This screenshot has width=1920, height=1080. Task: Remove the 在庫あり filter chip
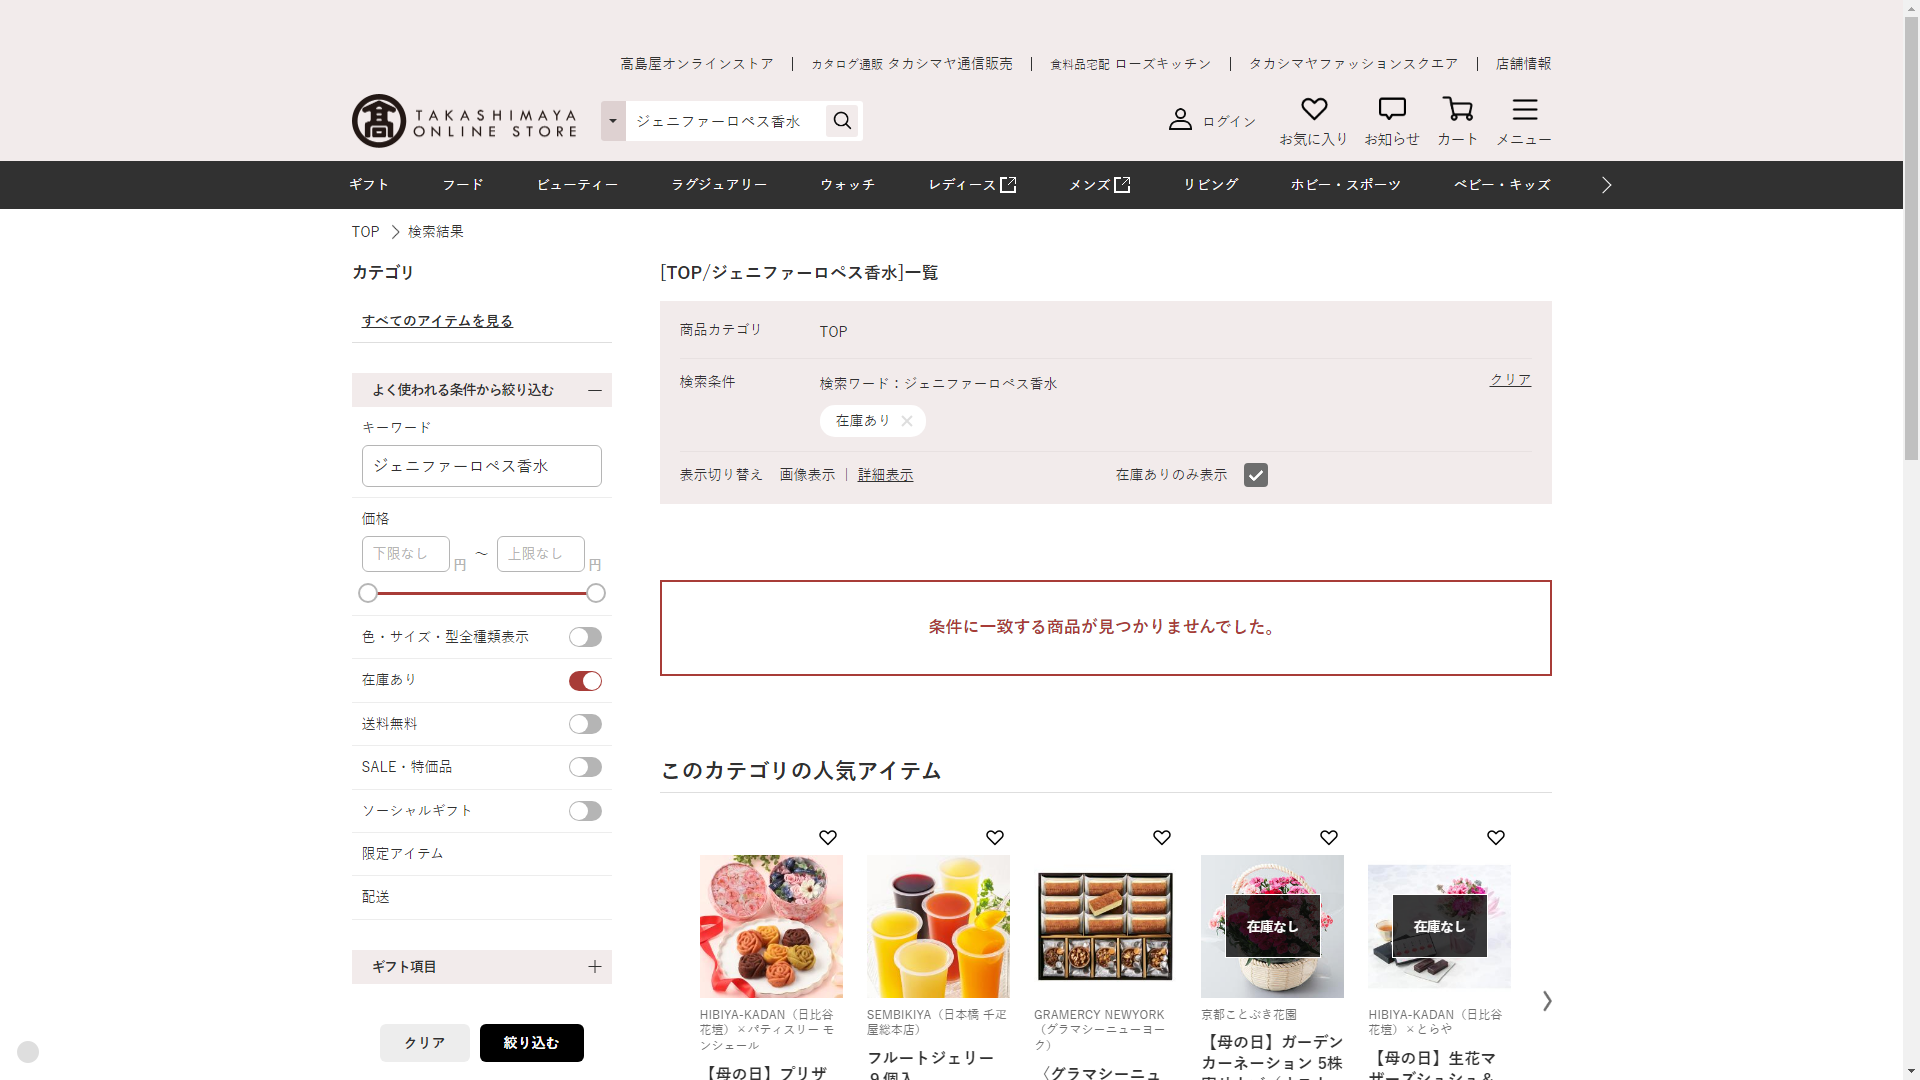point(906,421)
